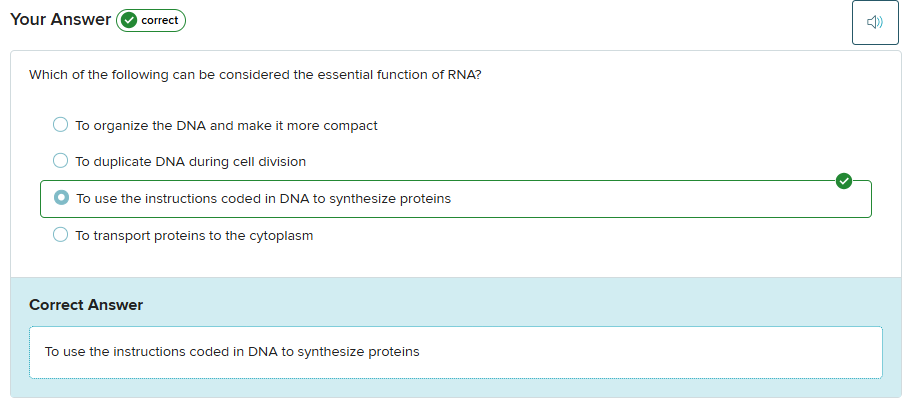The width and height of the screenshot is (905, 401).
Task: Click the green check icon in the correct badge
Action: [x=129, y=21]
